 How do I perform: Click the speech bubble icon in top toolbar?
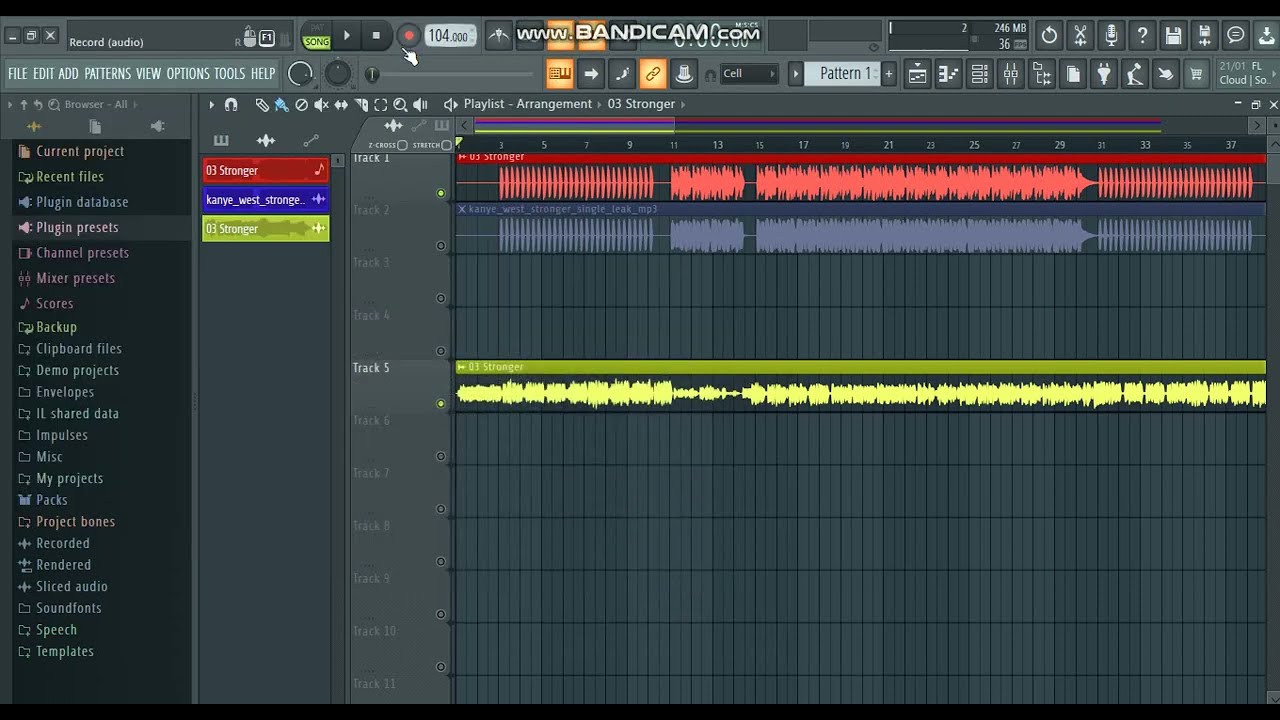[1235, 36]
